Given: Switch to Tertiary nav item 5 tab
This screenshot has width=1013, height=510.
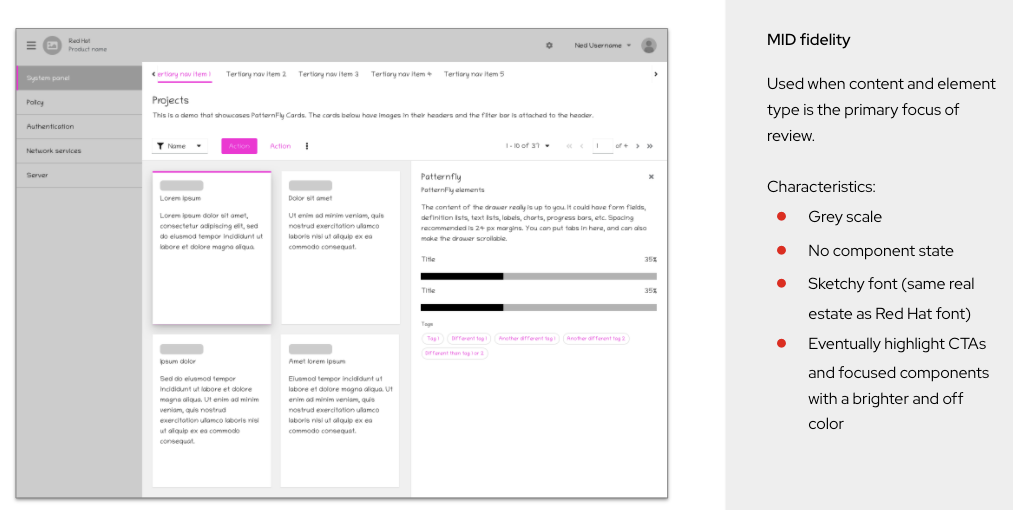Looking at the screenshot, I should coord(474,74).
